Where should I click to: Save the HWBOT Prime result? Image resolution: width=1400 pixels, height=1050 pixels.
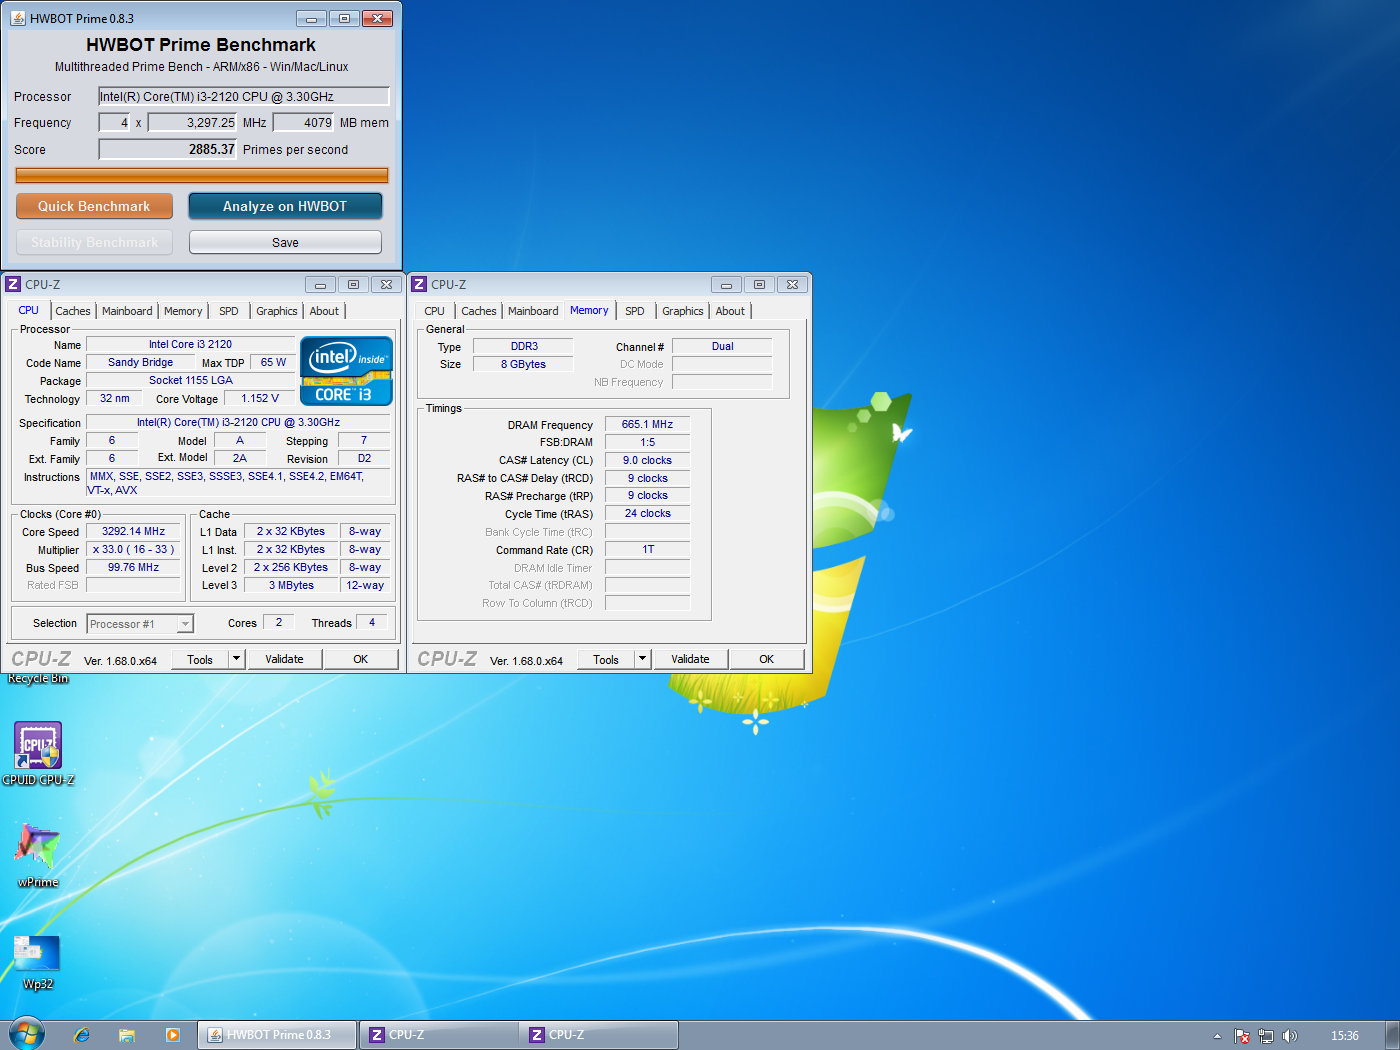(285, 242)
